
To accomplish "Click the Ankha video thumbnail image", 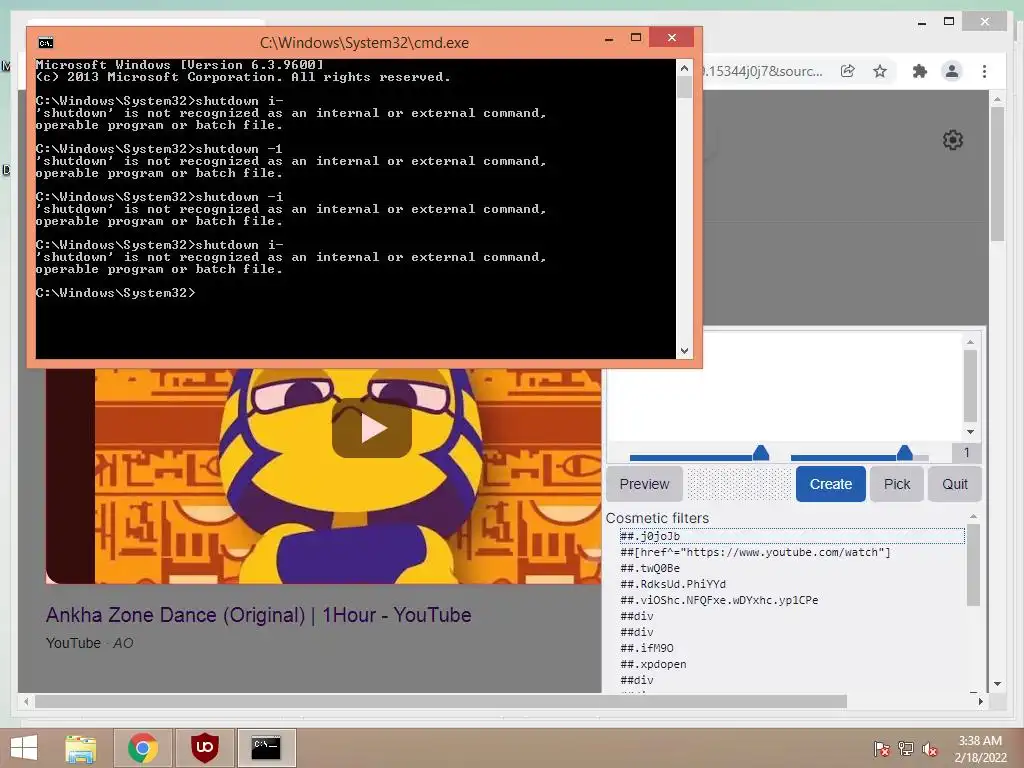I will pyautogui.click(x=323, y=476).
